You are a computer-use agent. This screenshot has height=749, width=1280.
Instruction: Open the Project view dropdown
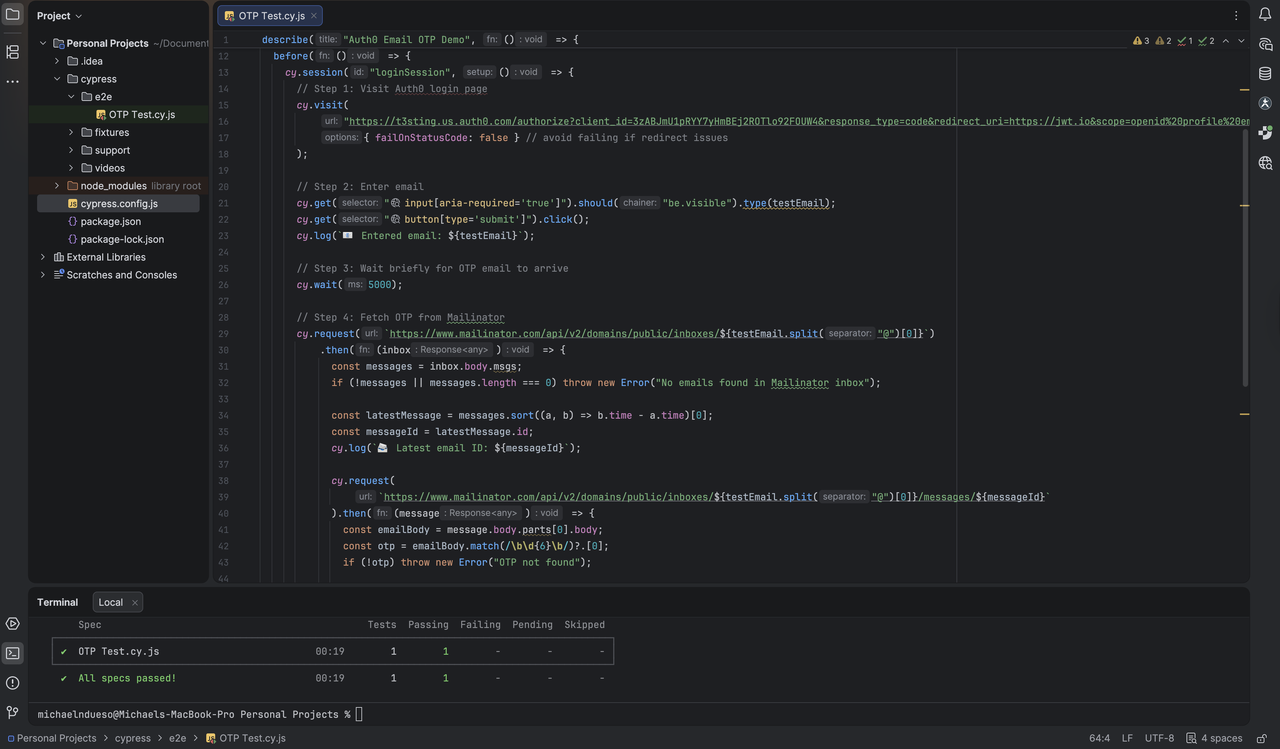point(60,16)
